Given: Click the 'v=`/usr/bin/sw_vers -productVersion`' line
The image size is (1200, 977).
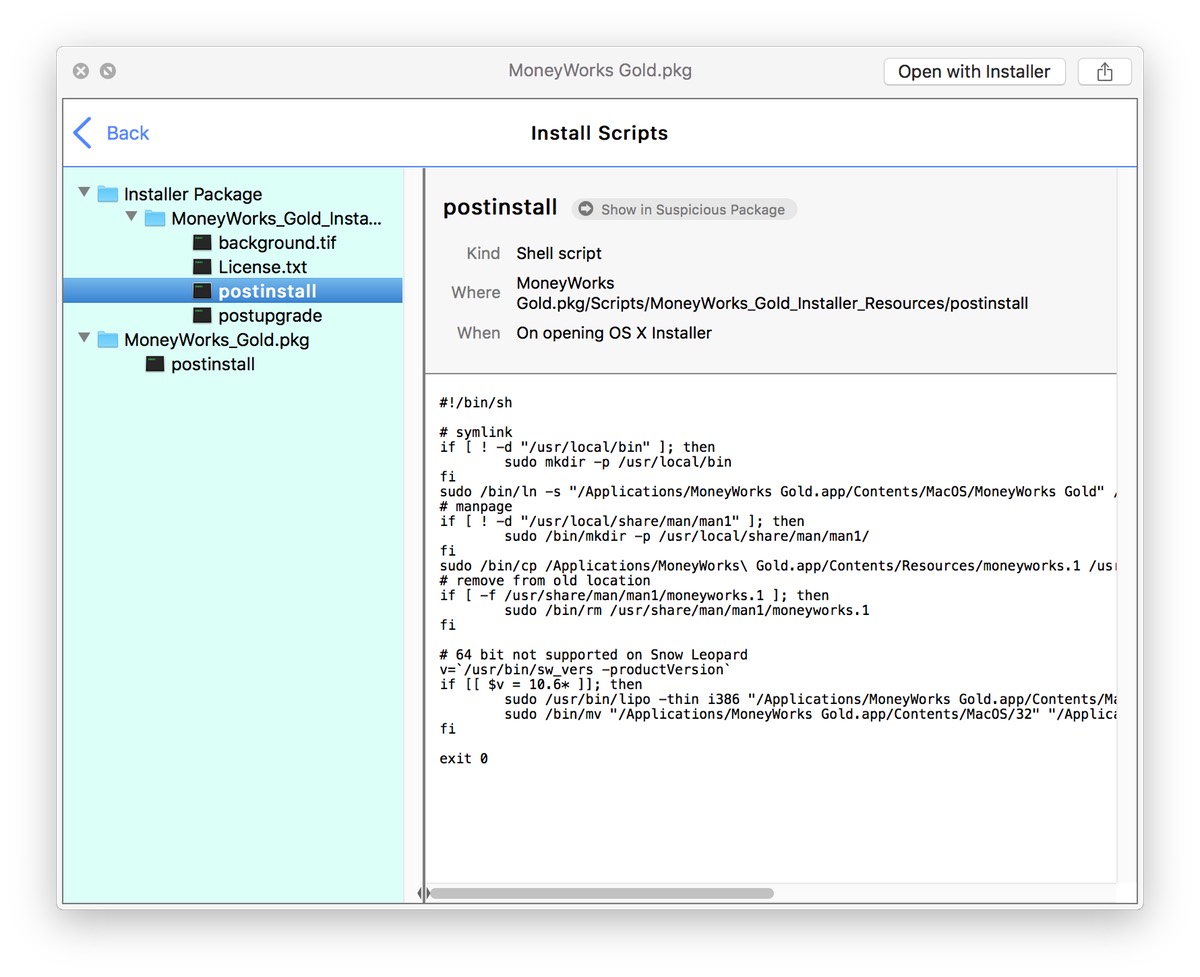Looking at the screenshot, I should tap(585, 670).
